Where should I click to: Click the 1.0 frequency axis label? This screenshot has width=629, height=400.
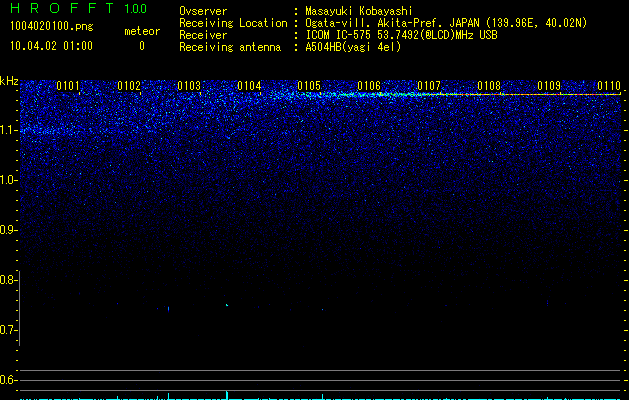click(x=8, y=180)
